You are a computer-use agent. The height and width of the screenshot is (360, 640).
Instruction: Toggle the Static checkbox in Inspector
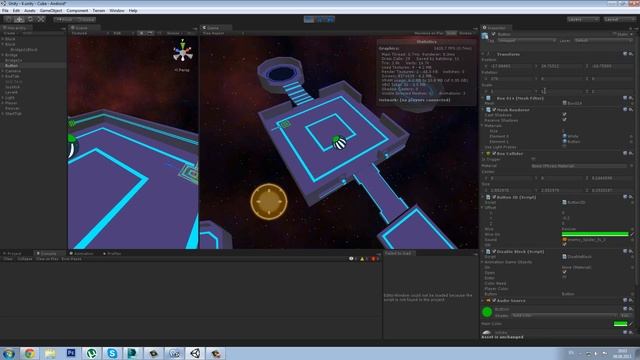(x=615, y=34)
